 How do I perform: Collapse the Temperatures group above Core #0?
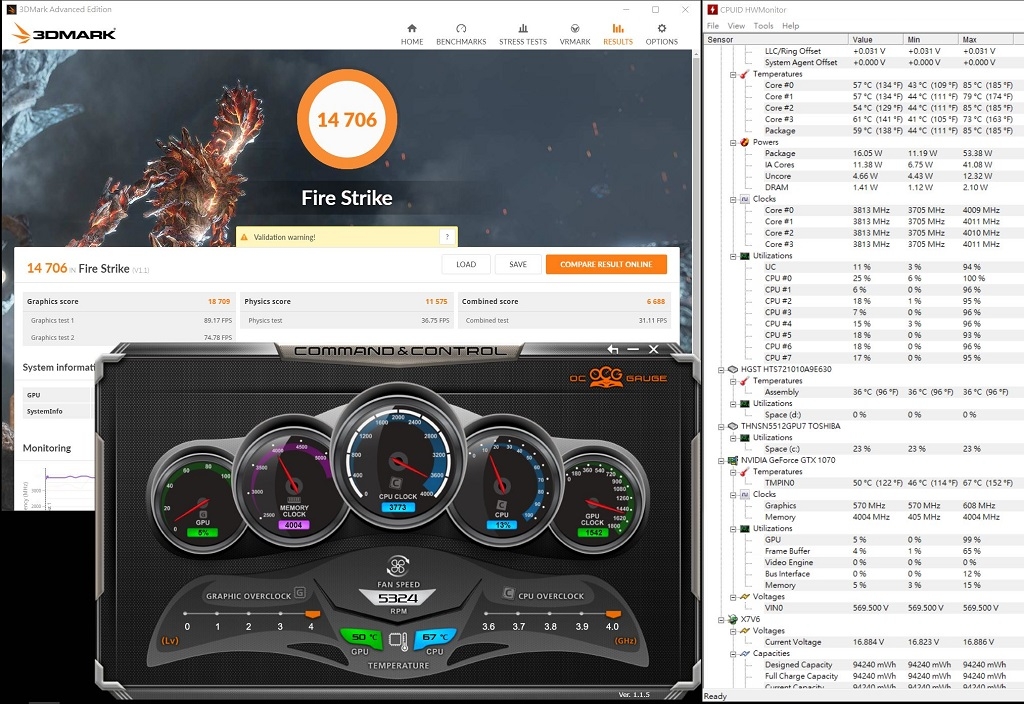(733, 74)
